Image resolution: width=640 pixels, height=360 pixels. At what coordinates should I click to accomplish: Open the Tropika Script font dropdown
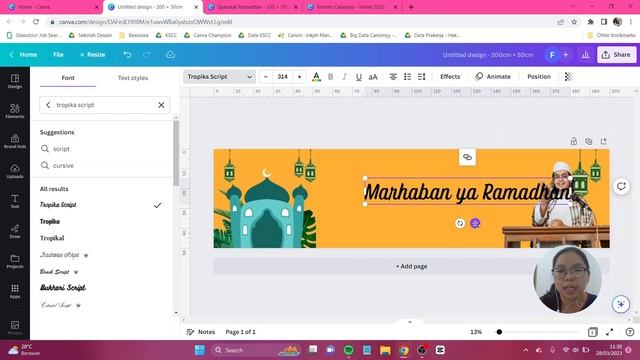pyautogui.click(x=219, y=77)
